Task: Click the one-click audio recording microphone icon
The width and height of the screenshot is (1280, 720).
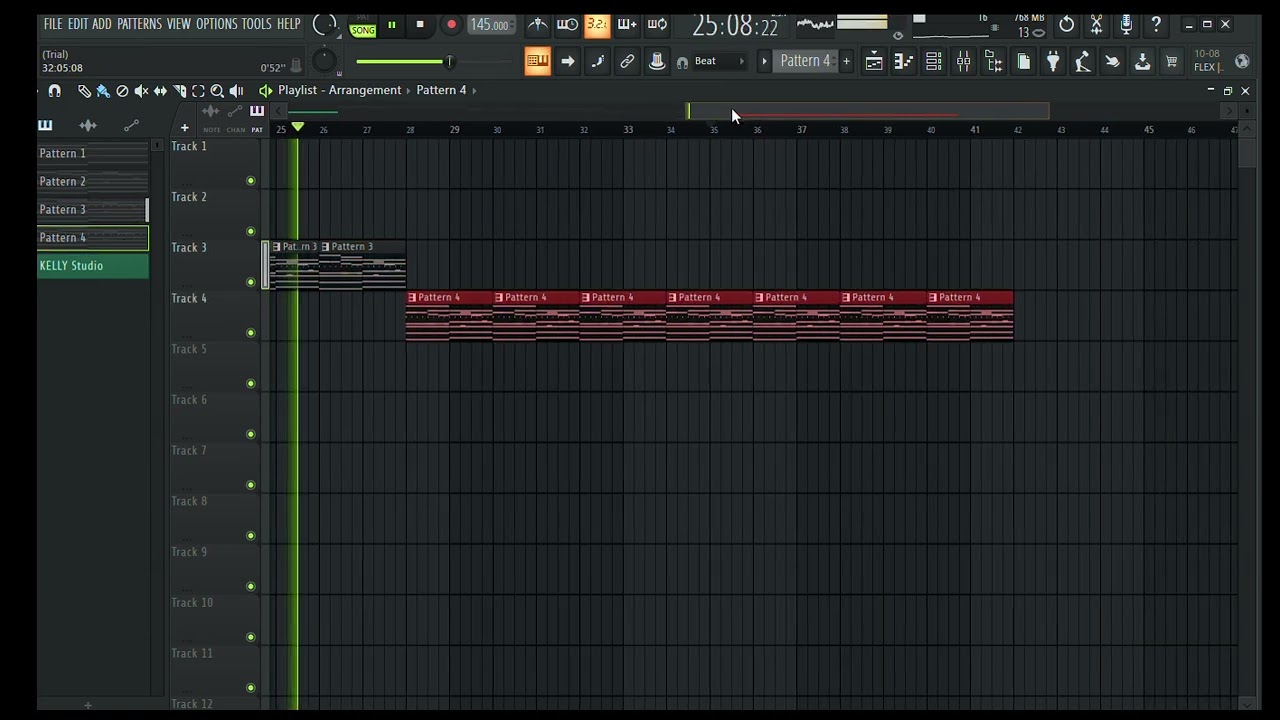Action: point(1126,25)
